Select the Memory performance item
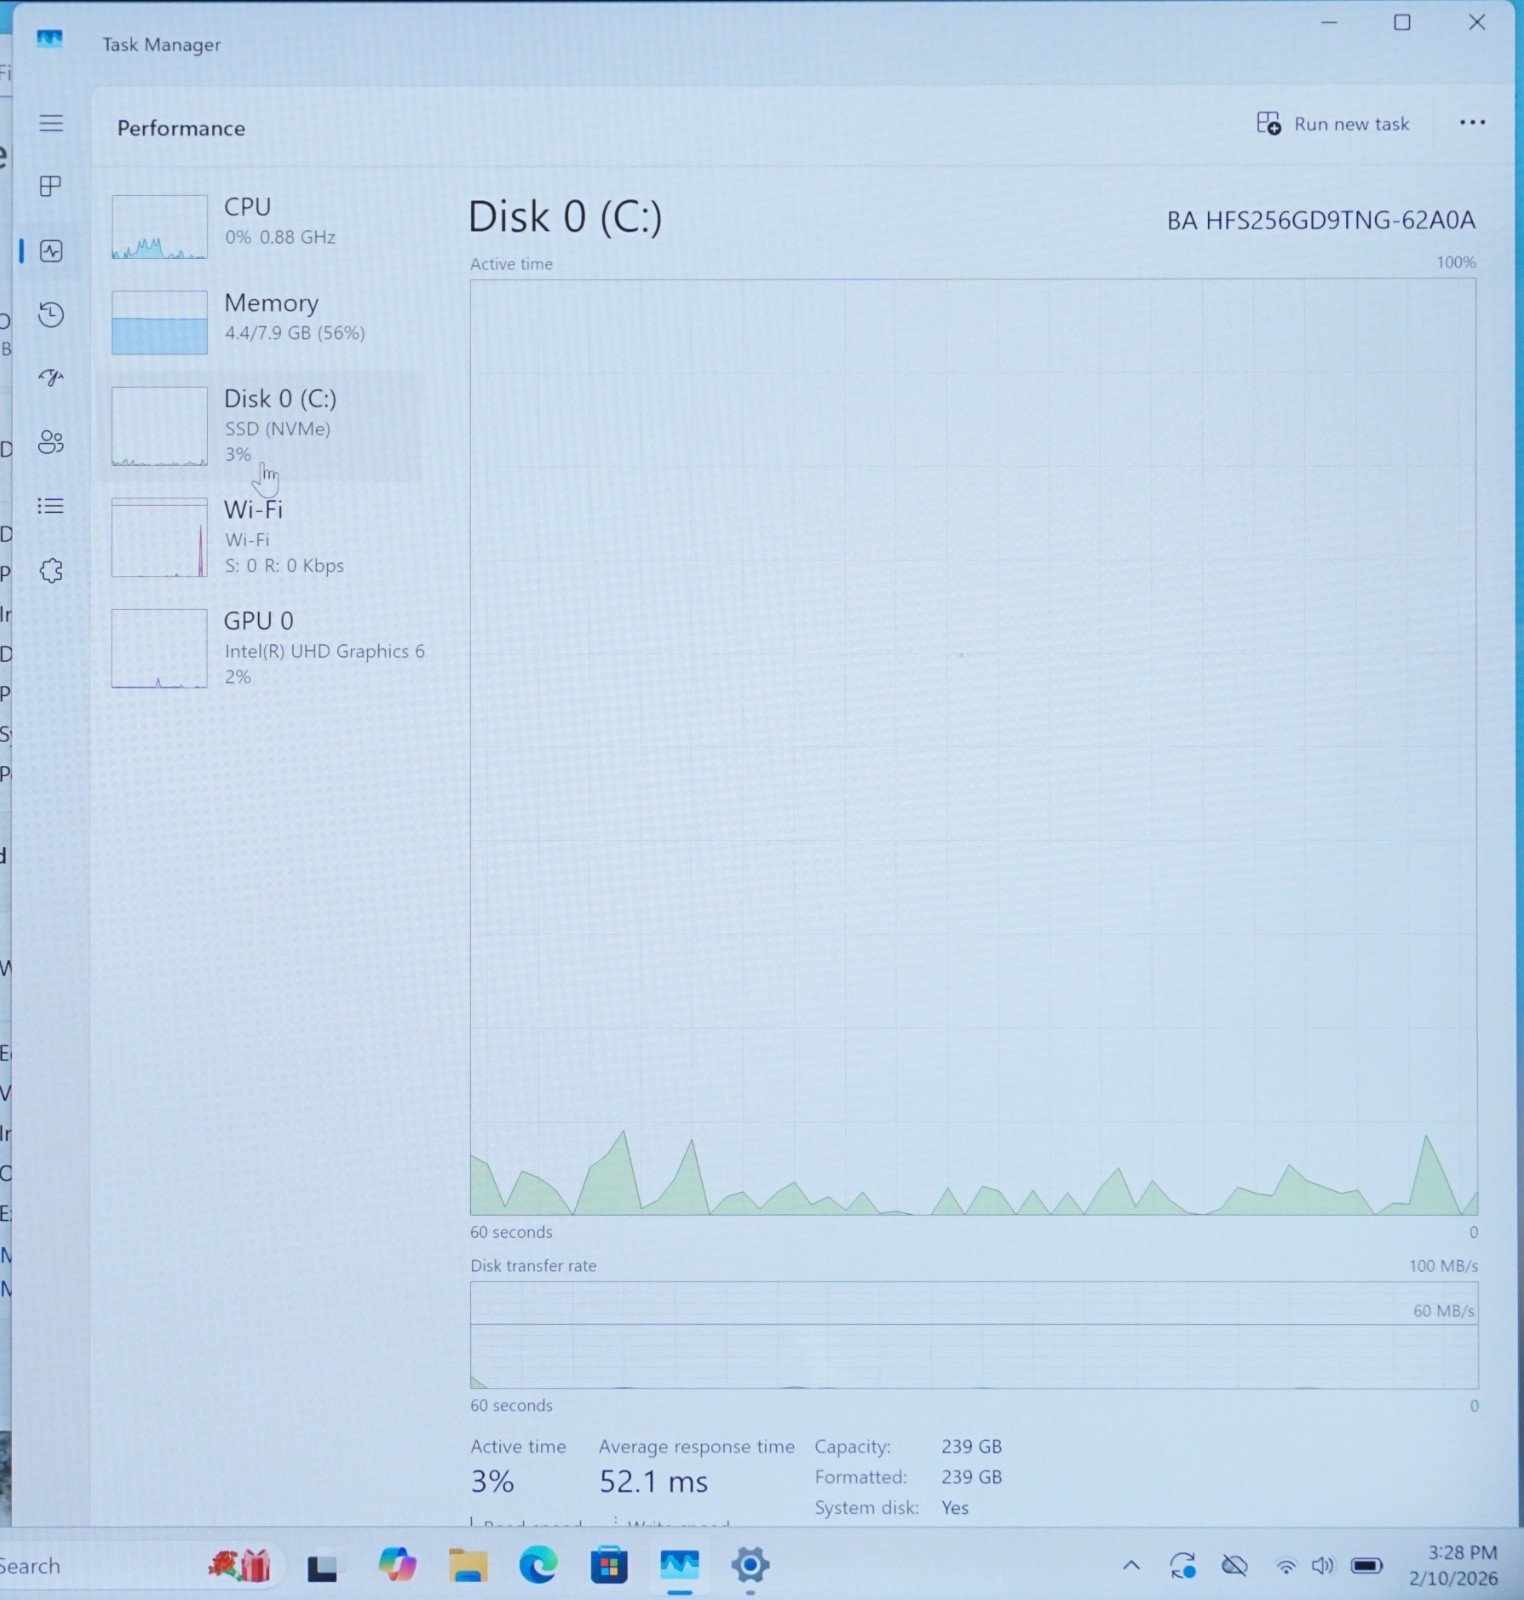 pos(260,322)
